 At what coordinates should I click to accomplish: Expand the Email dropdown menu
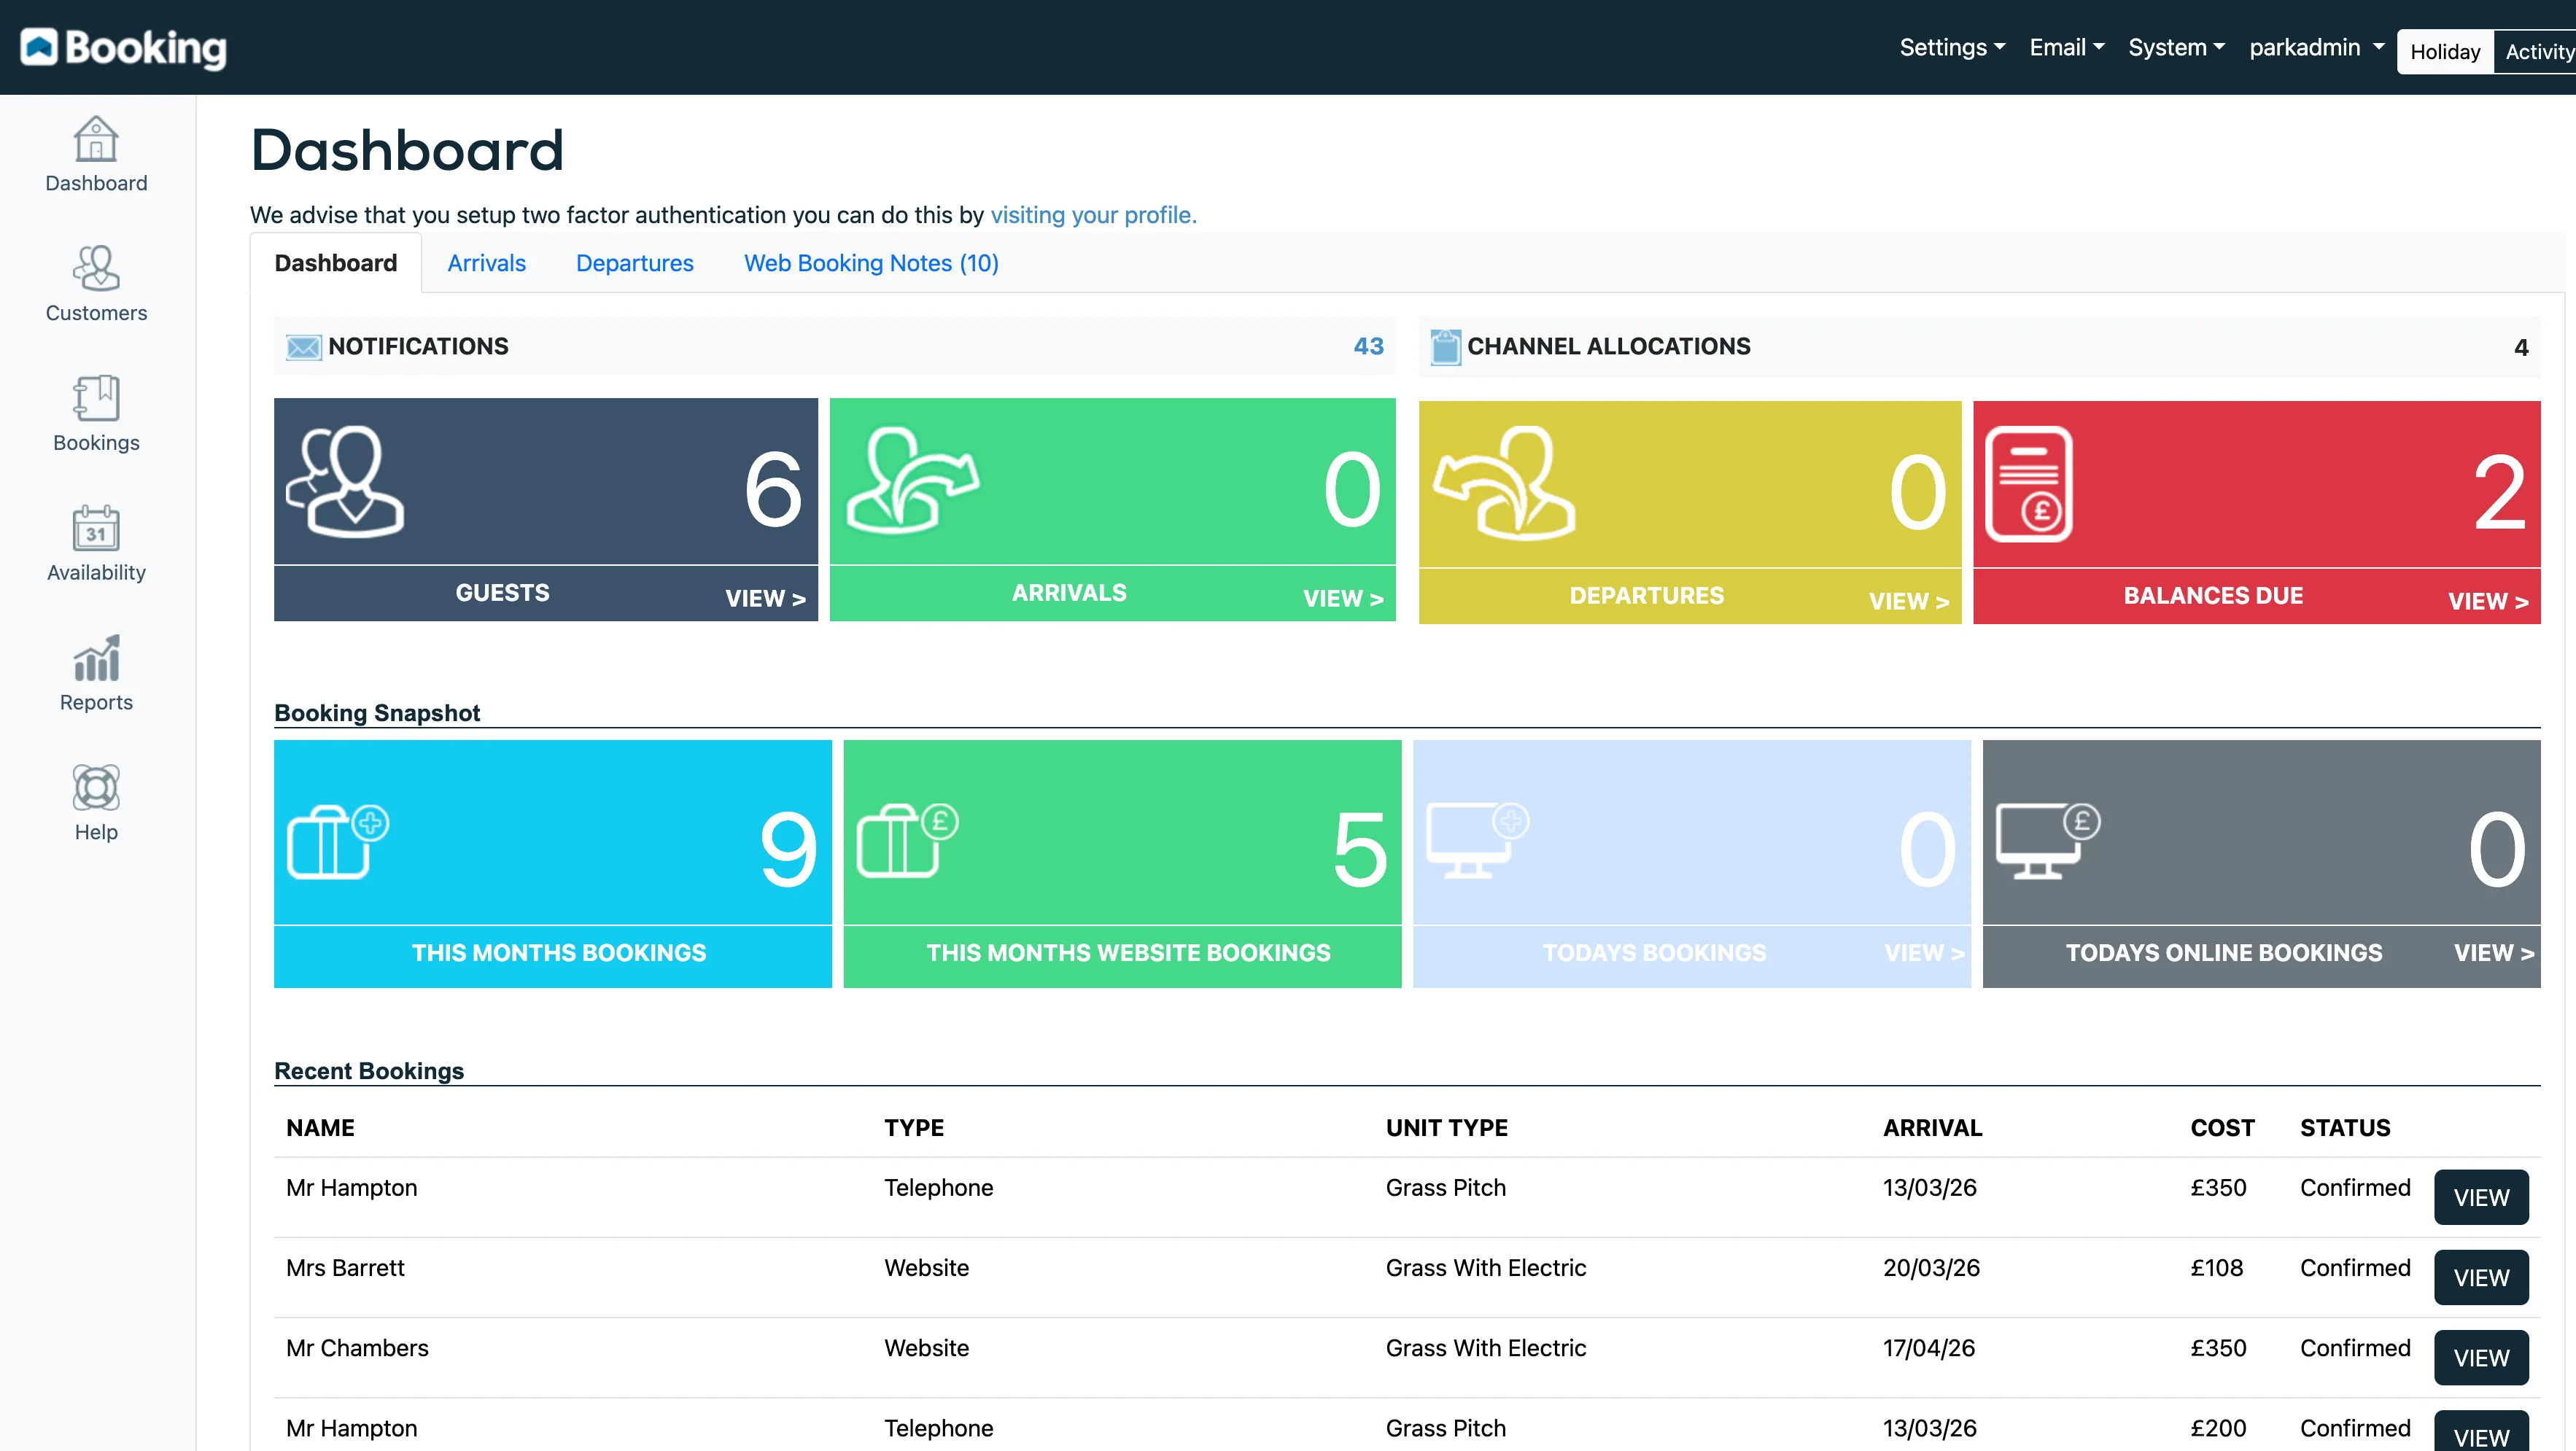click(x=2067, y=47)
